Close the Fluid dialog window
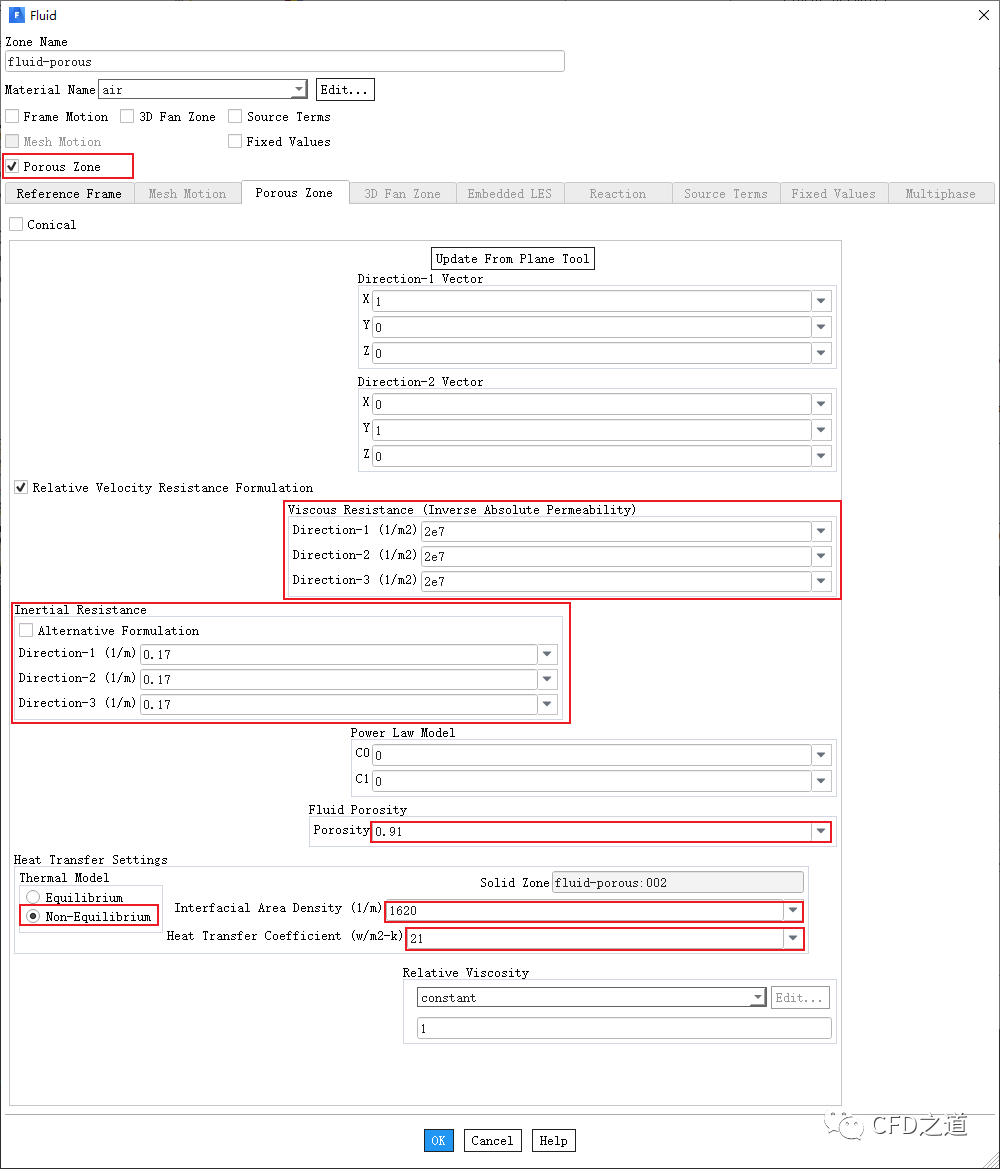This screenshot has height=1169, width=1000. tap(984, 15)
